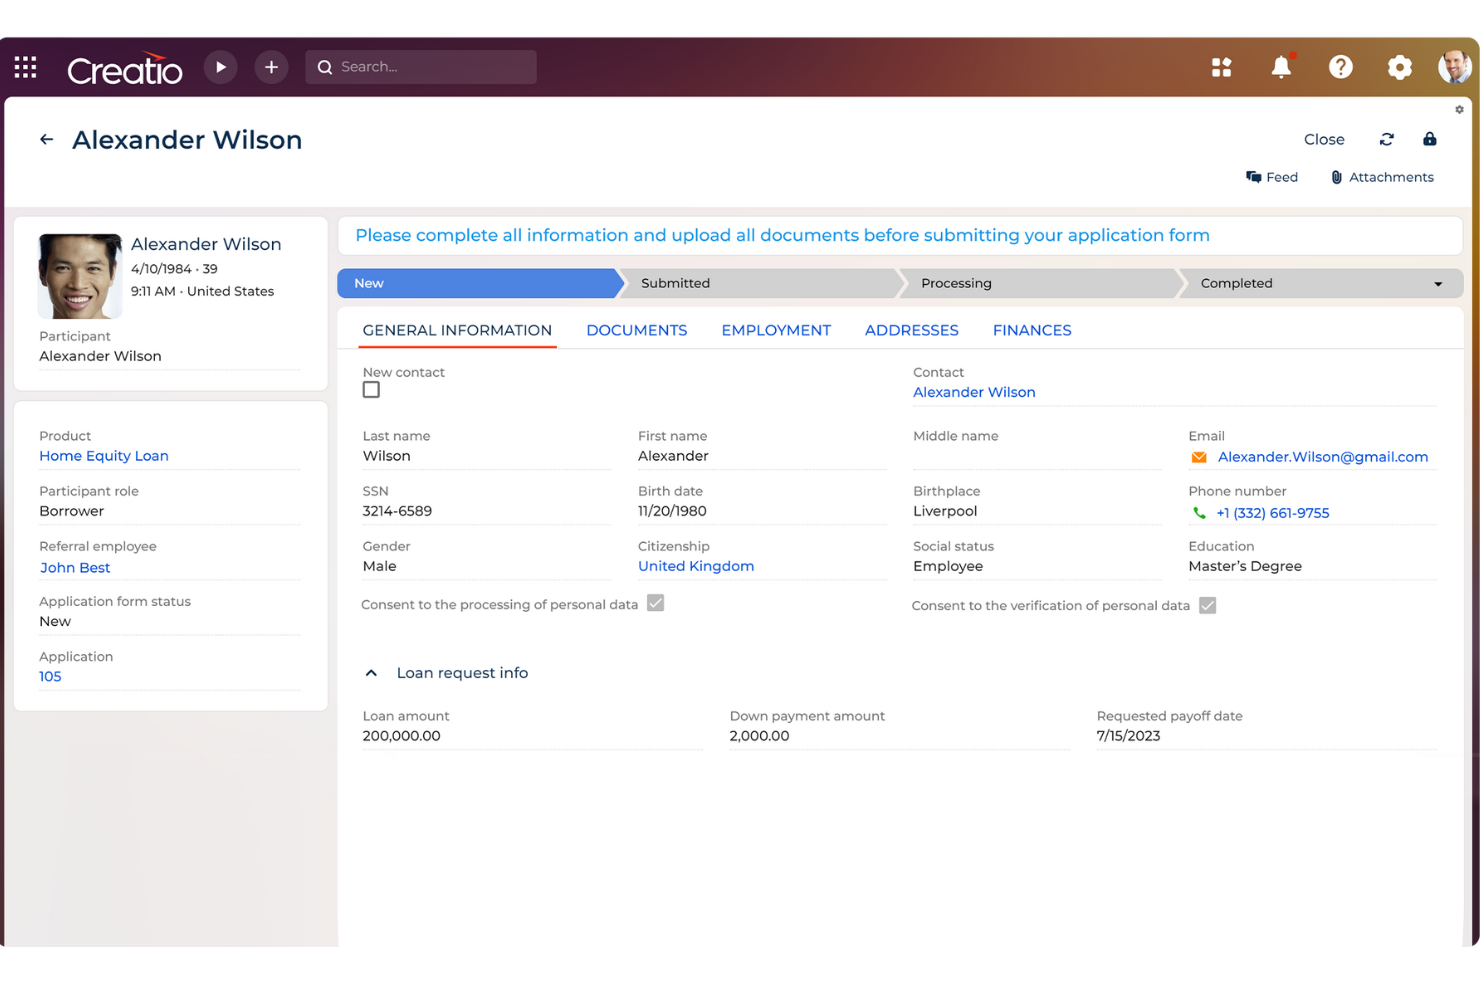Refresh the record using the refresh icon
Viewport: 1480px width, 987px height.
click(x=1387, y=139)
